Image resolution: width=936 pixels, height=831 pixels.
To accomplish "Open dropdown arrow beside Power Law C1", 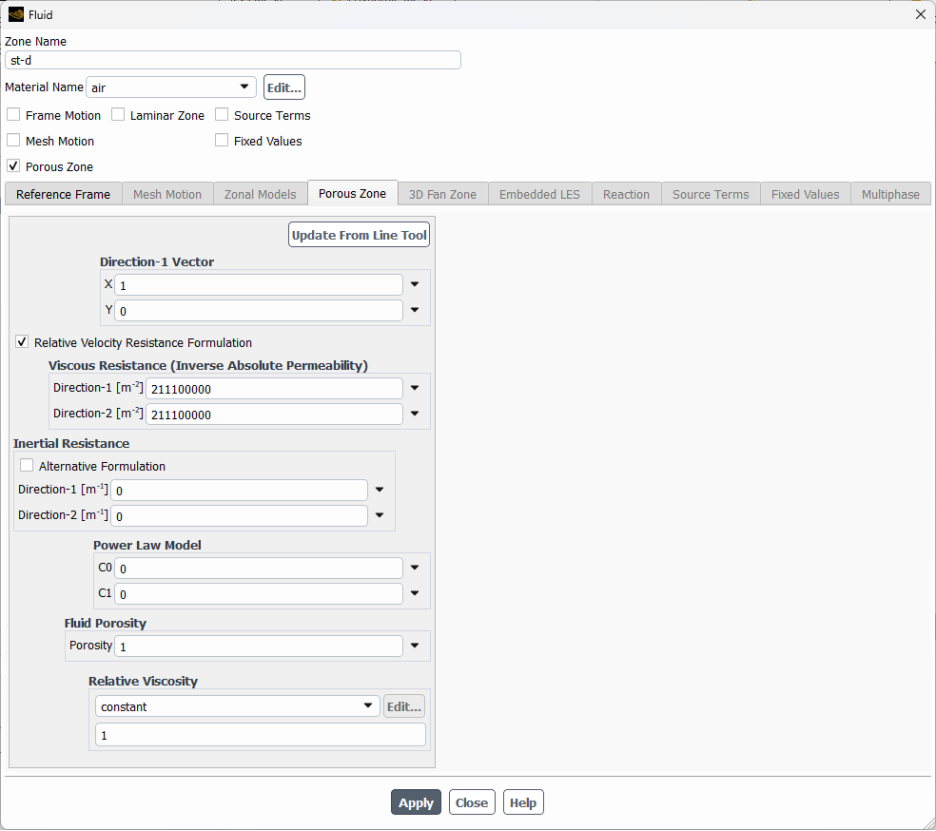I will (415, 593).
